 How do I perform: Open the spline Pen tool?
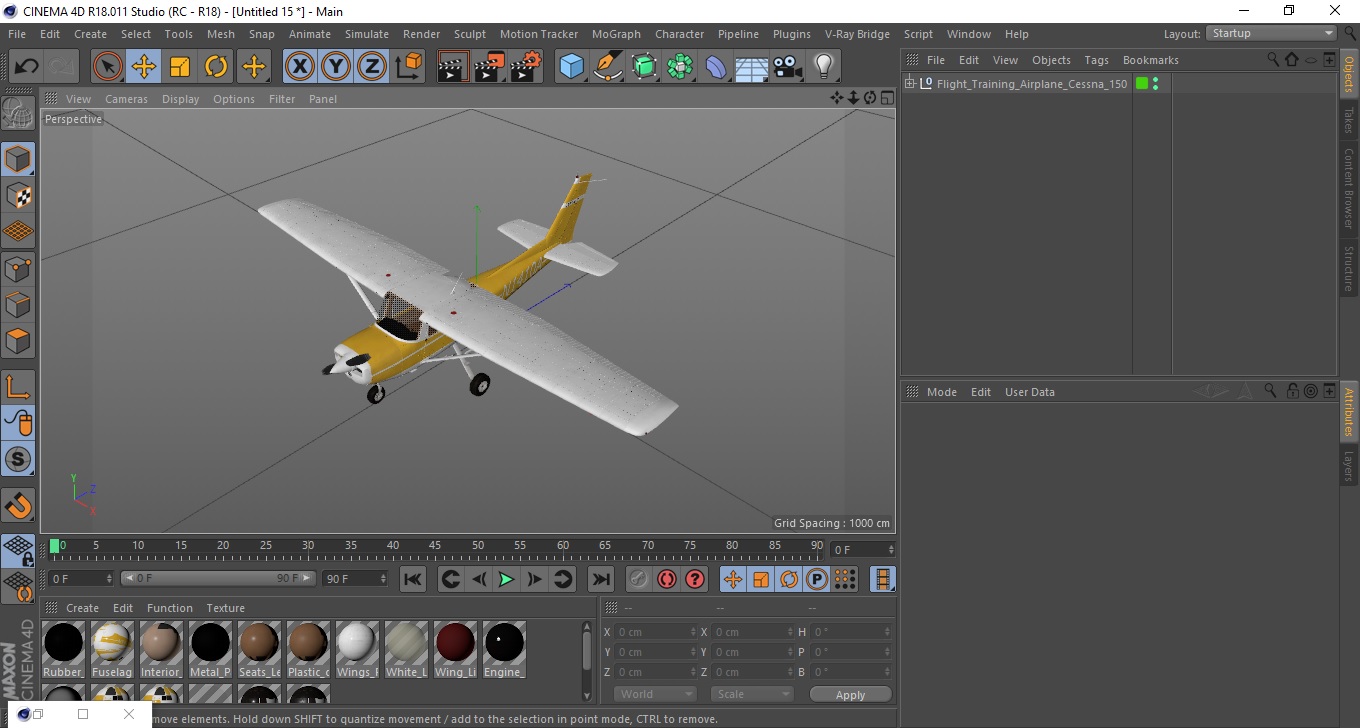[608, 67]
